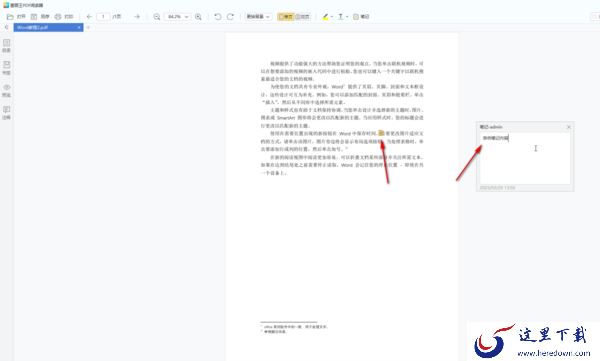Screen dimensions: 600x361
Task: Click the search box at top right
Action: pos(596,16)
